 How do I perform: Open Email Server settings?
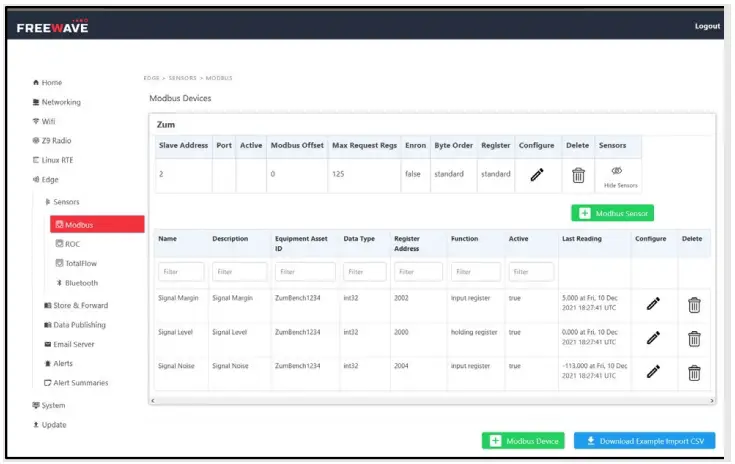[69, 344]
